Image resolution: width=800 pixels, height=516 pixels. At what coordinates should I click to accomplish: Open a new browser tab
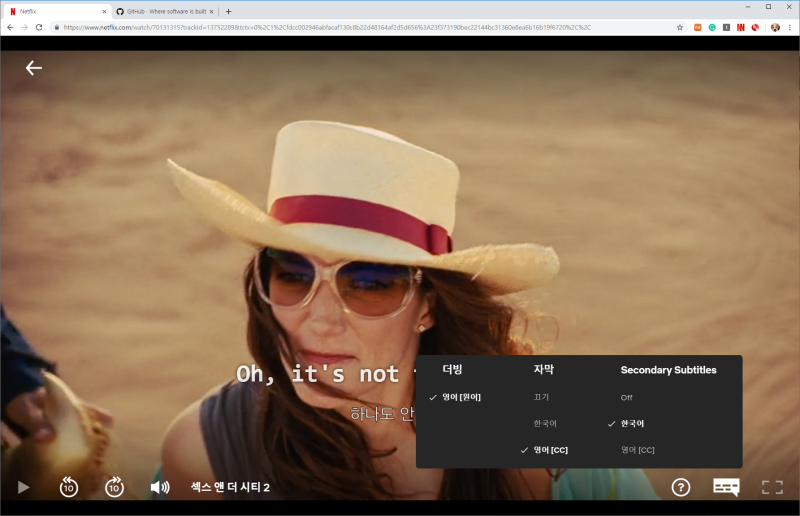pyautogui.click(x=229, y=11)
